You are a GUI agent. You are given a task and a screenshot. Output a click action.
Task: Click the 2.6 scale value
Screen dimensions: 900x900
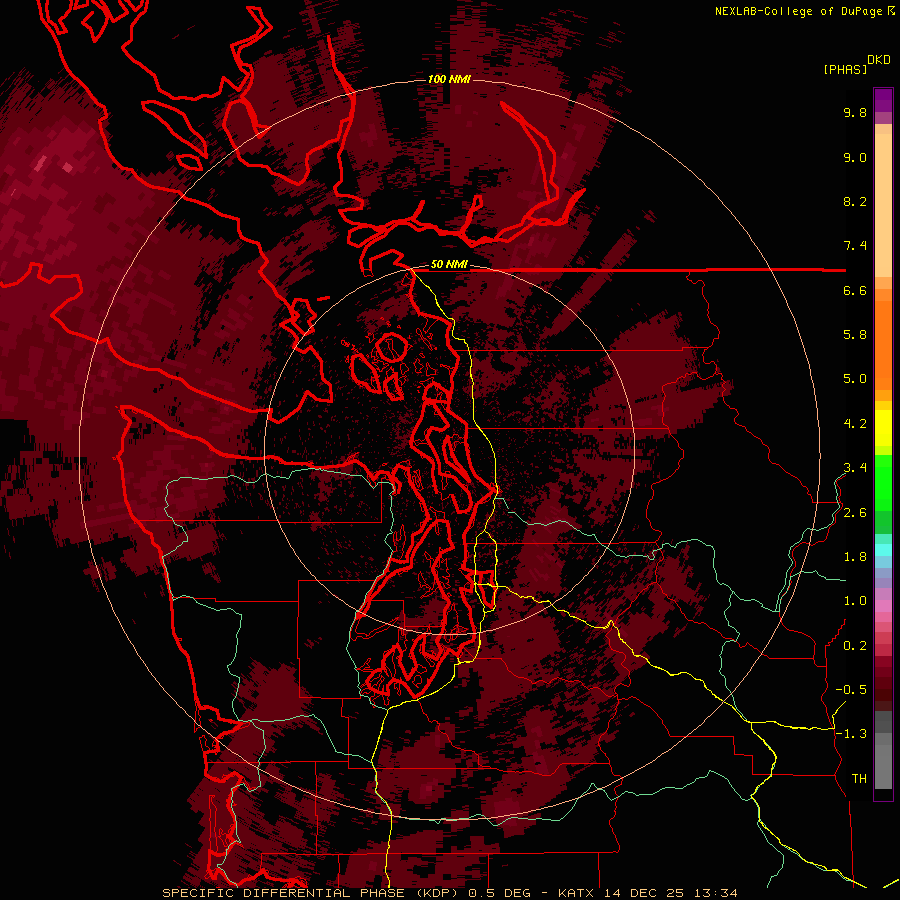(x=855, y=513)
